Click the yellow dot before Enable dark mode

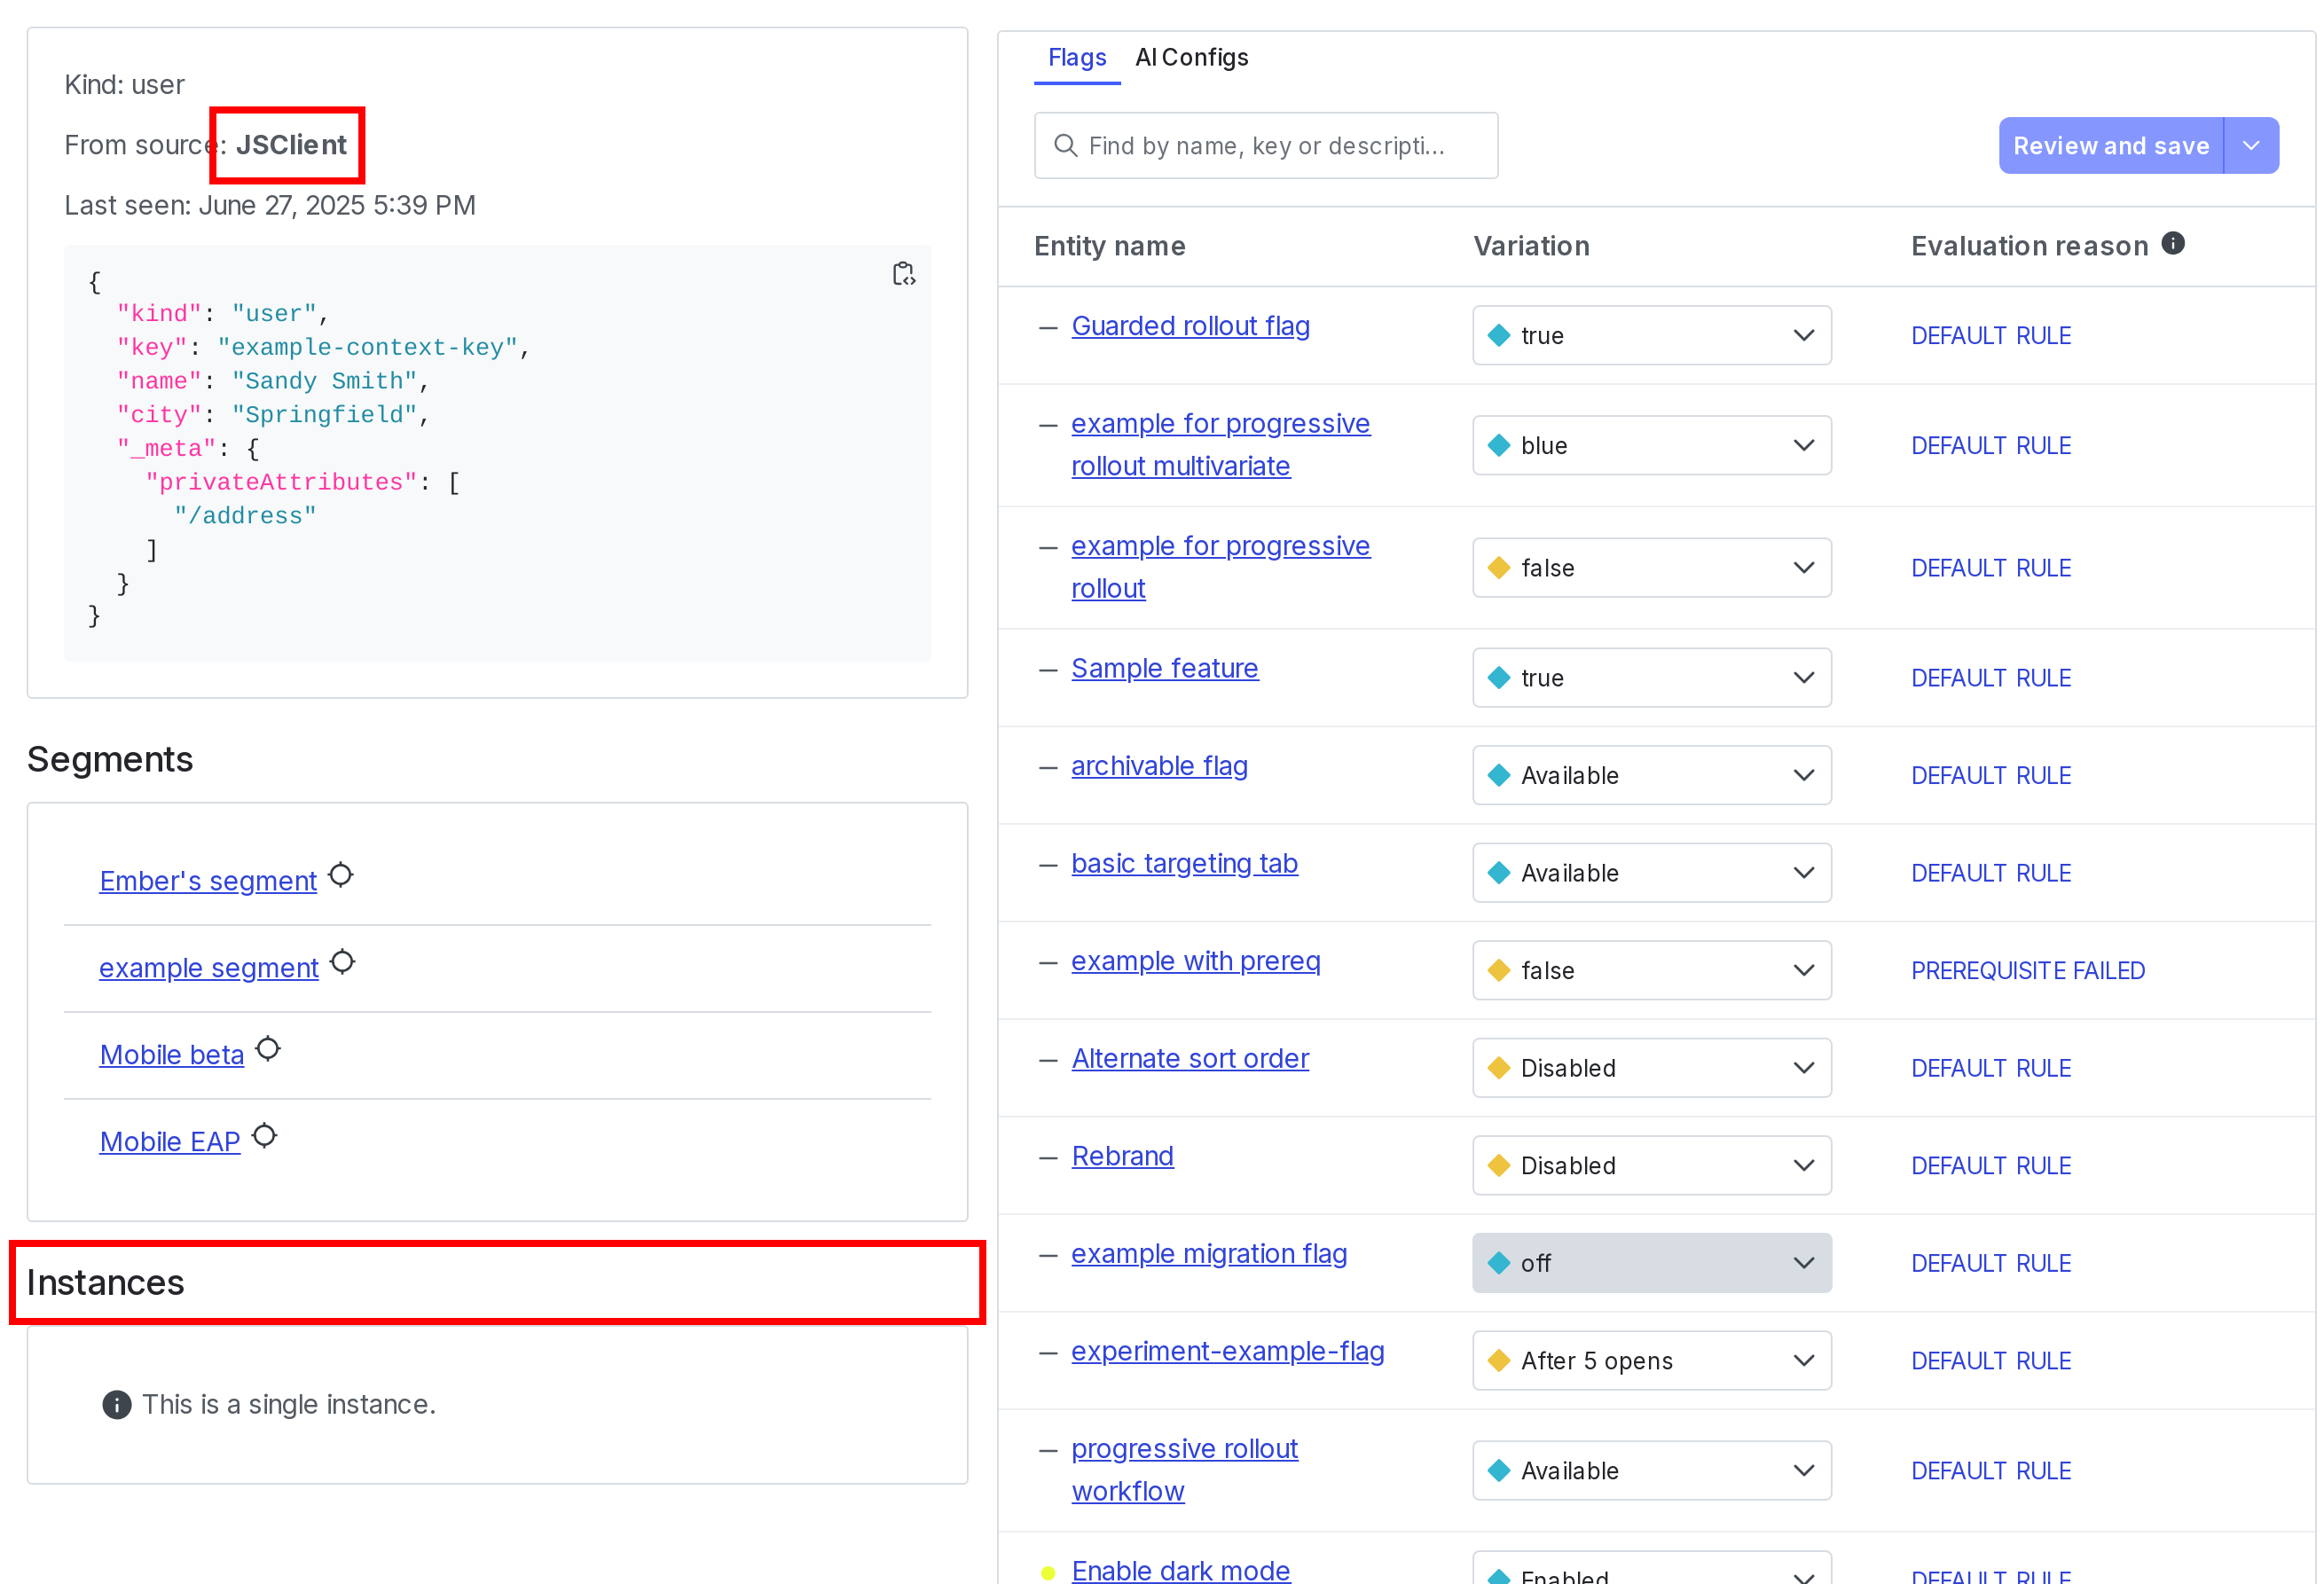(1048, 1573)
